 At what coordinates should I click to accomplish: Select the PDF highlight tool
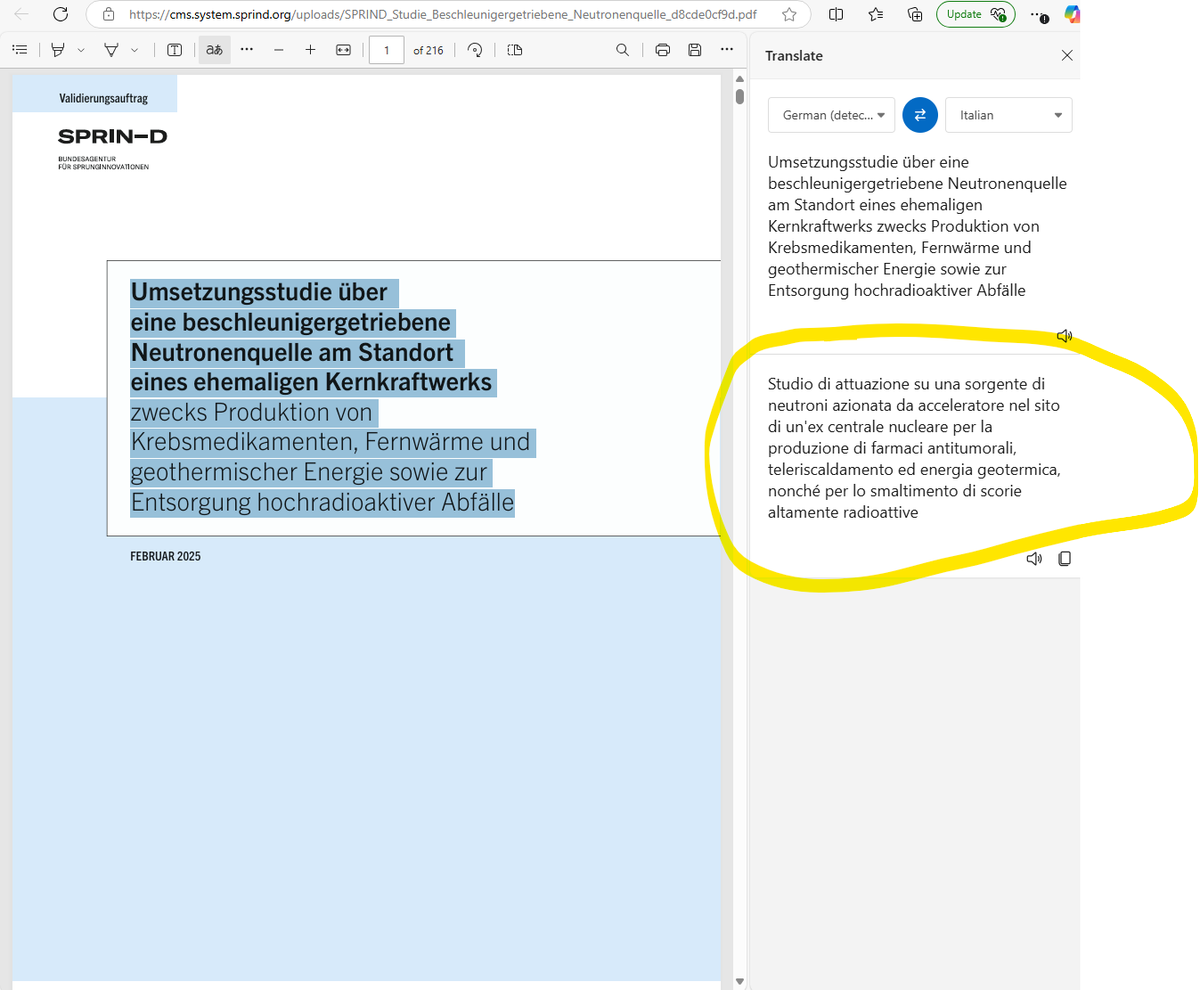click(x=59, y=50)
